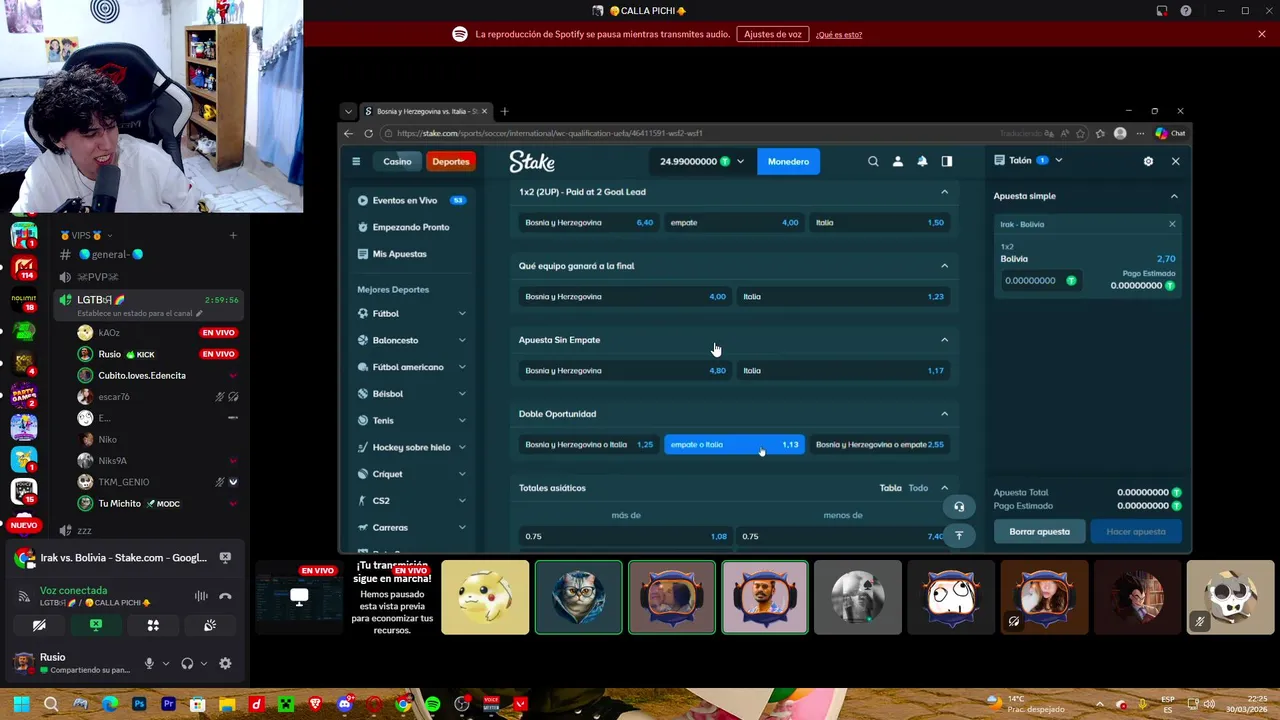This screenshot has height=720, width=1280.
Task: Open Discord user settings gear
Action: pos(225,663)
